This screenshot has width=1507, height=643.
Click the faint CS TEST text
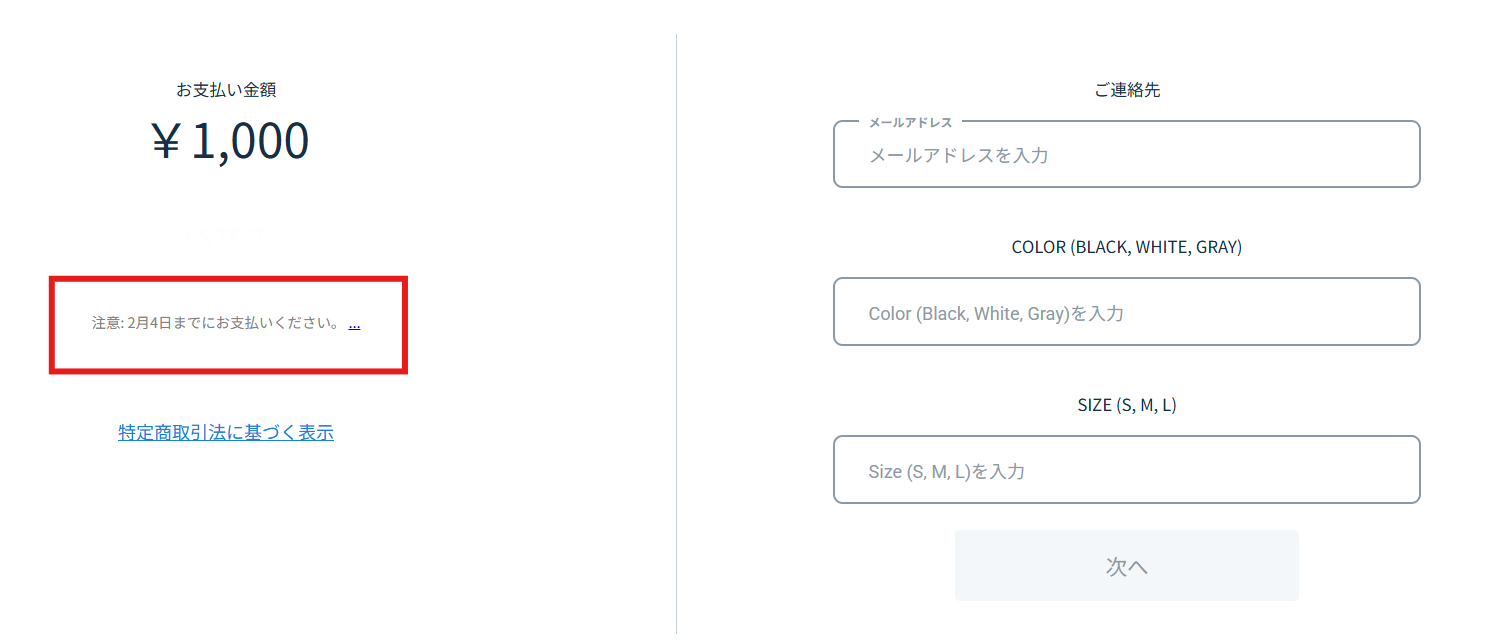(x=226, y=235)
